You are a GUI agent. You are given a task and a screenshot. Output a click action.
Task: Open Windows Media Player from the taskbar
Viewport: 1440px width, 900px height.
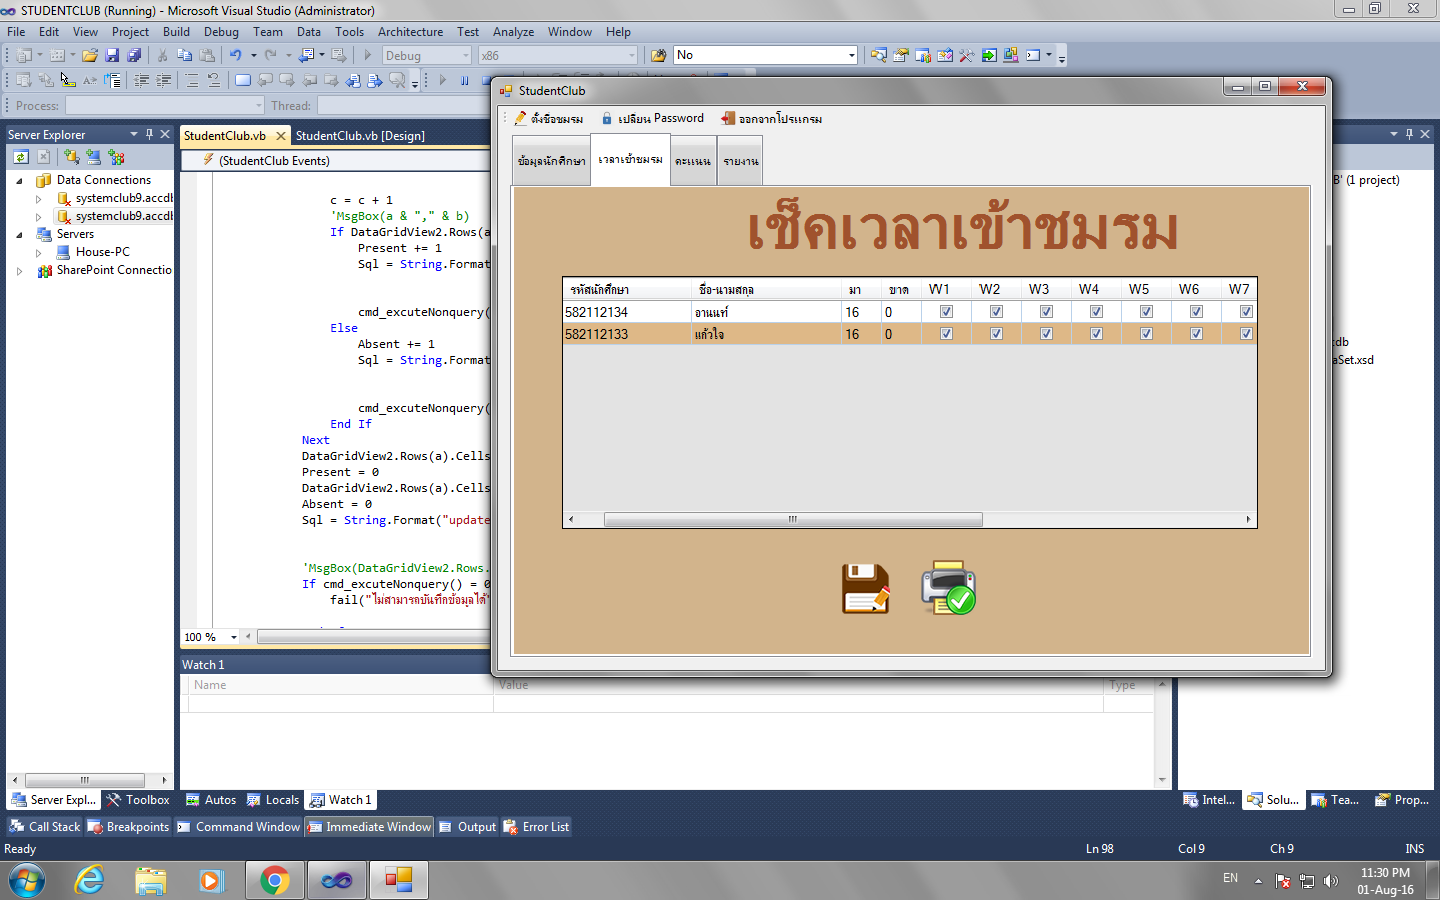pos(211,881)
